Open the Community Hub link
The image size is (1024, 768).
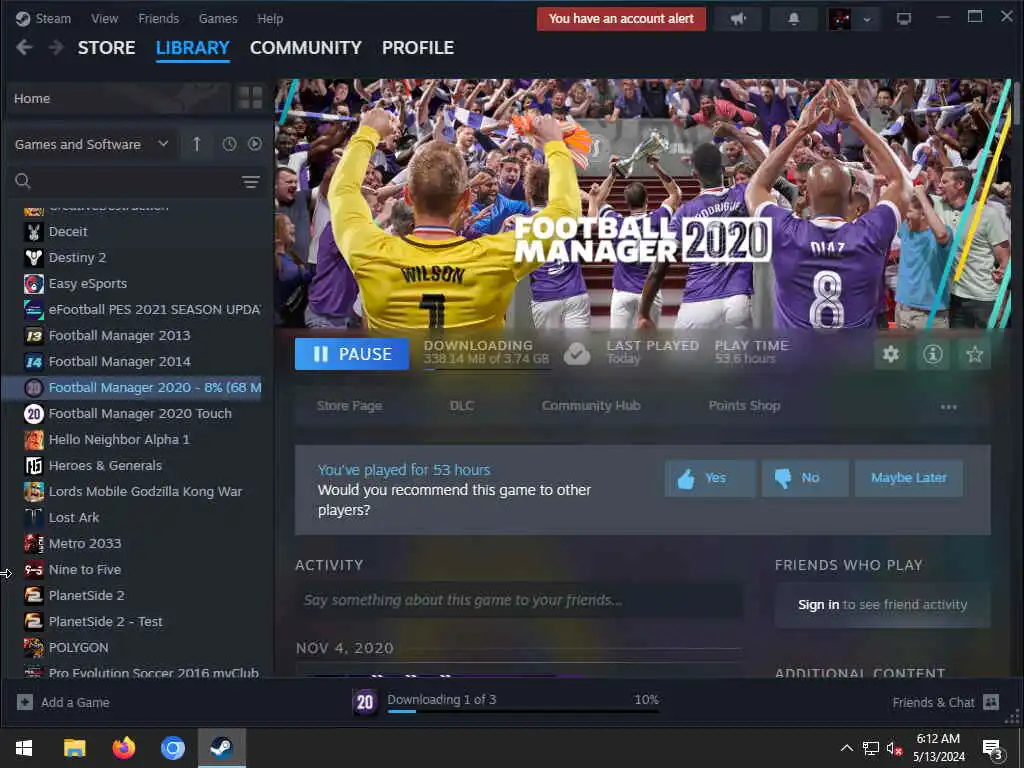pos(591,406)
